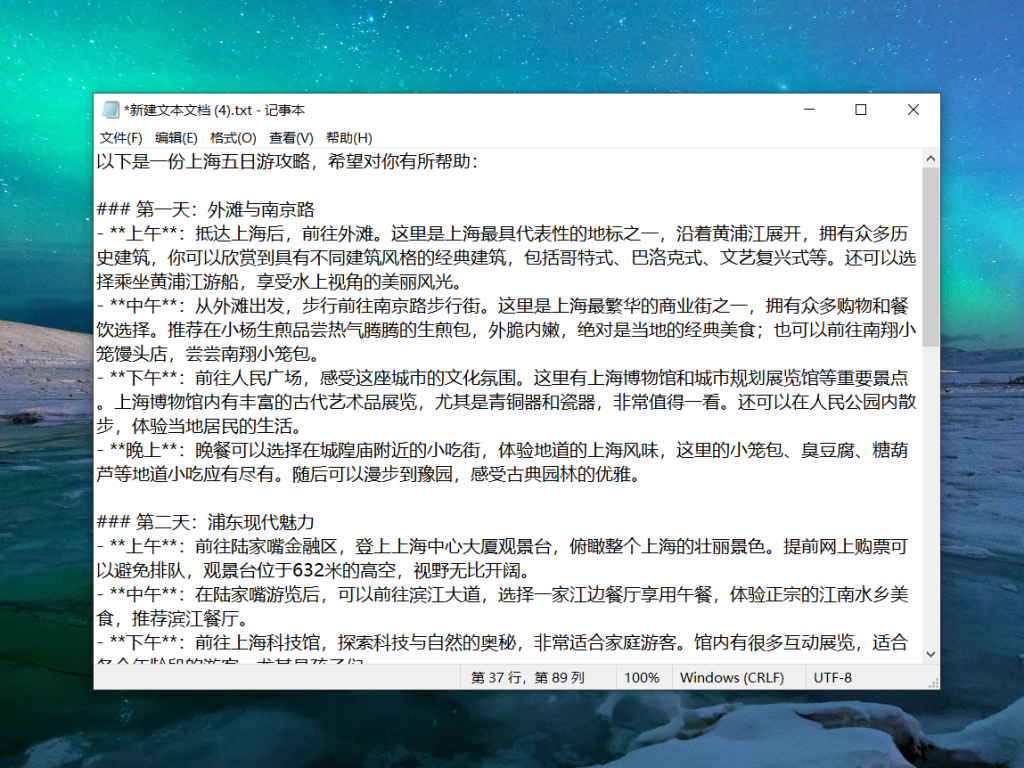Click the line starting '芦等地道小吃应有尽有'
Image resolution: width=1024 pixels, height=768 pixels.
pos(369,474)
